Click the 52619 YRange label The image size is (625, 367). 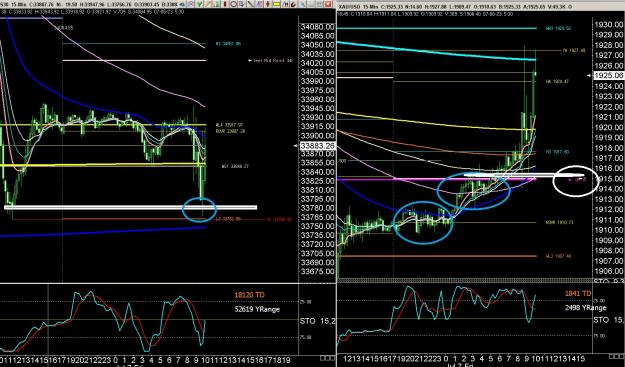point(257,309)
